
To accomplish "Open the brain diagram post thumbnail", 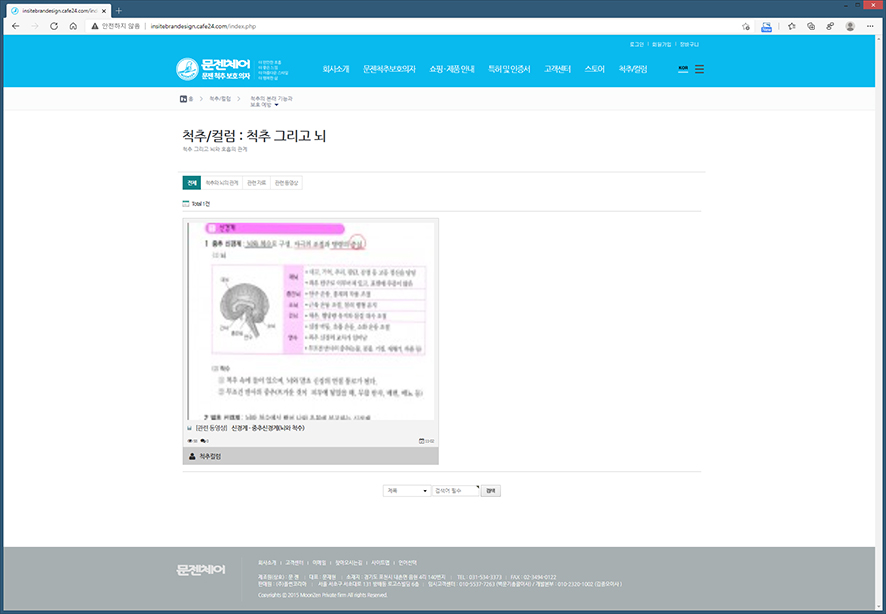I will pos(310,320).
